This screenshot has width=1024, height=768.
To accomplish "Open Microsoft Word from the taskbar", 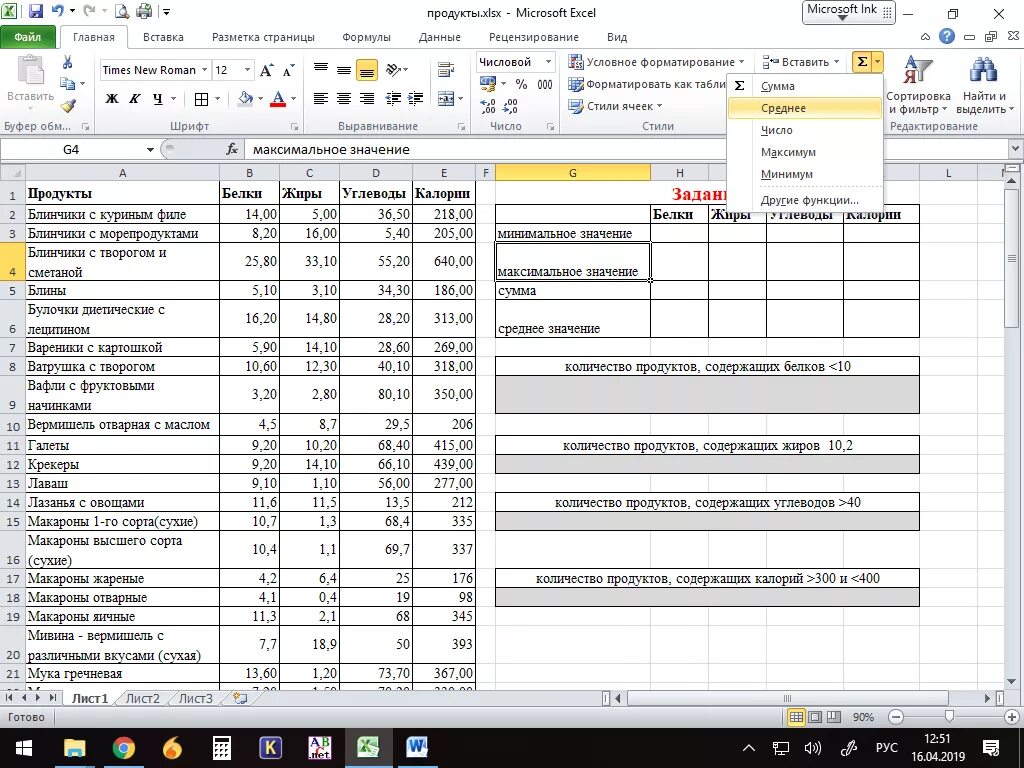I will (x=417, y=747).
